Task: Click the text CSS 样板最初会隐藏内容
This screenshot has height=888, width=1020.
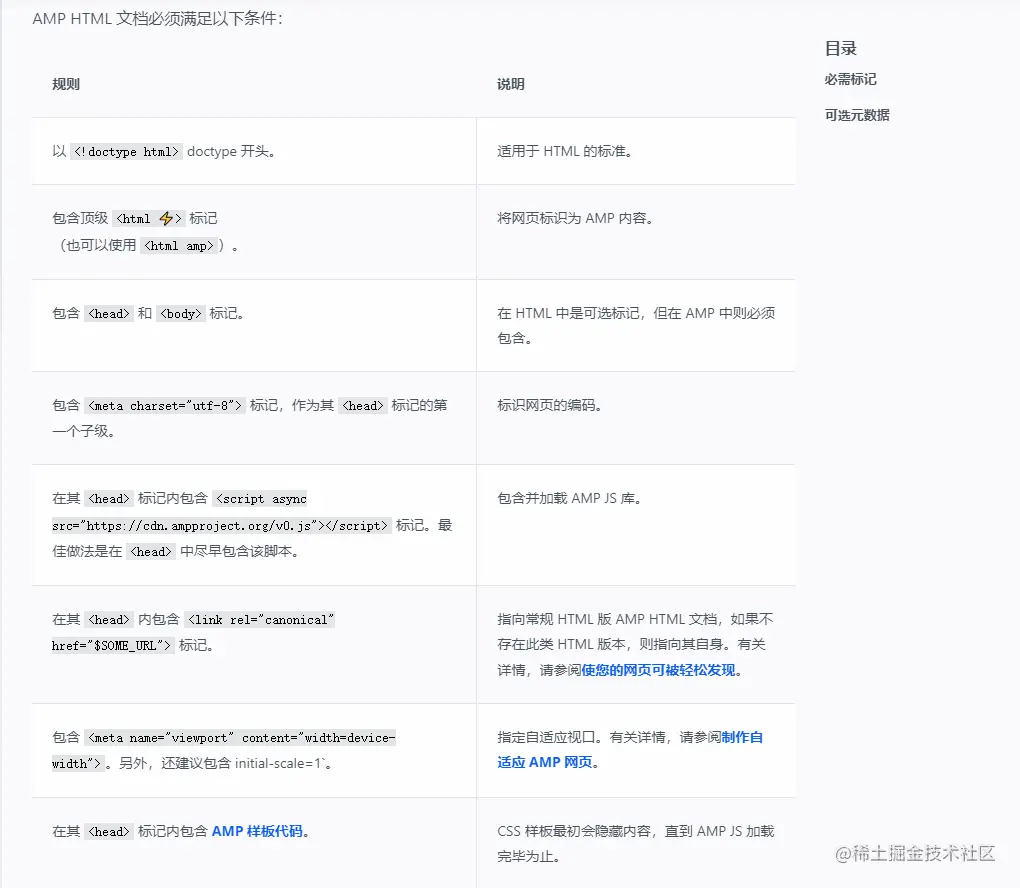Action: (574, 831)
